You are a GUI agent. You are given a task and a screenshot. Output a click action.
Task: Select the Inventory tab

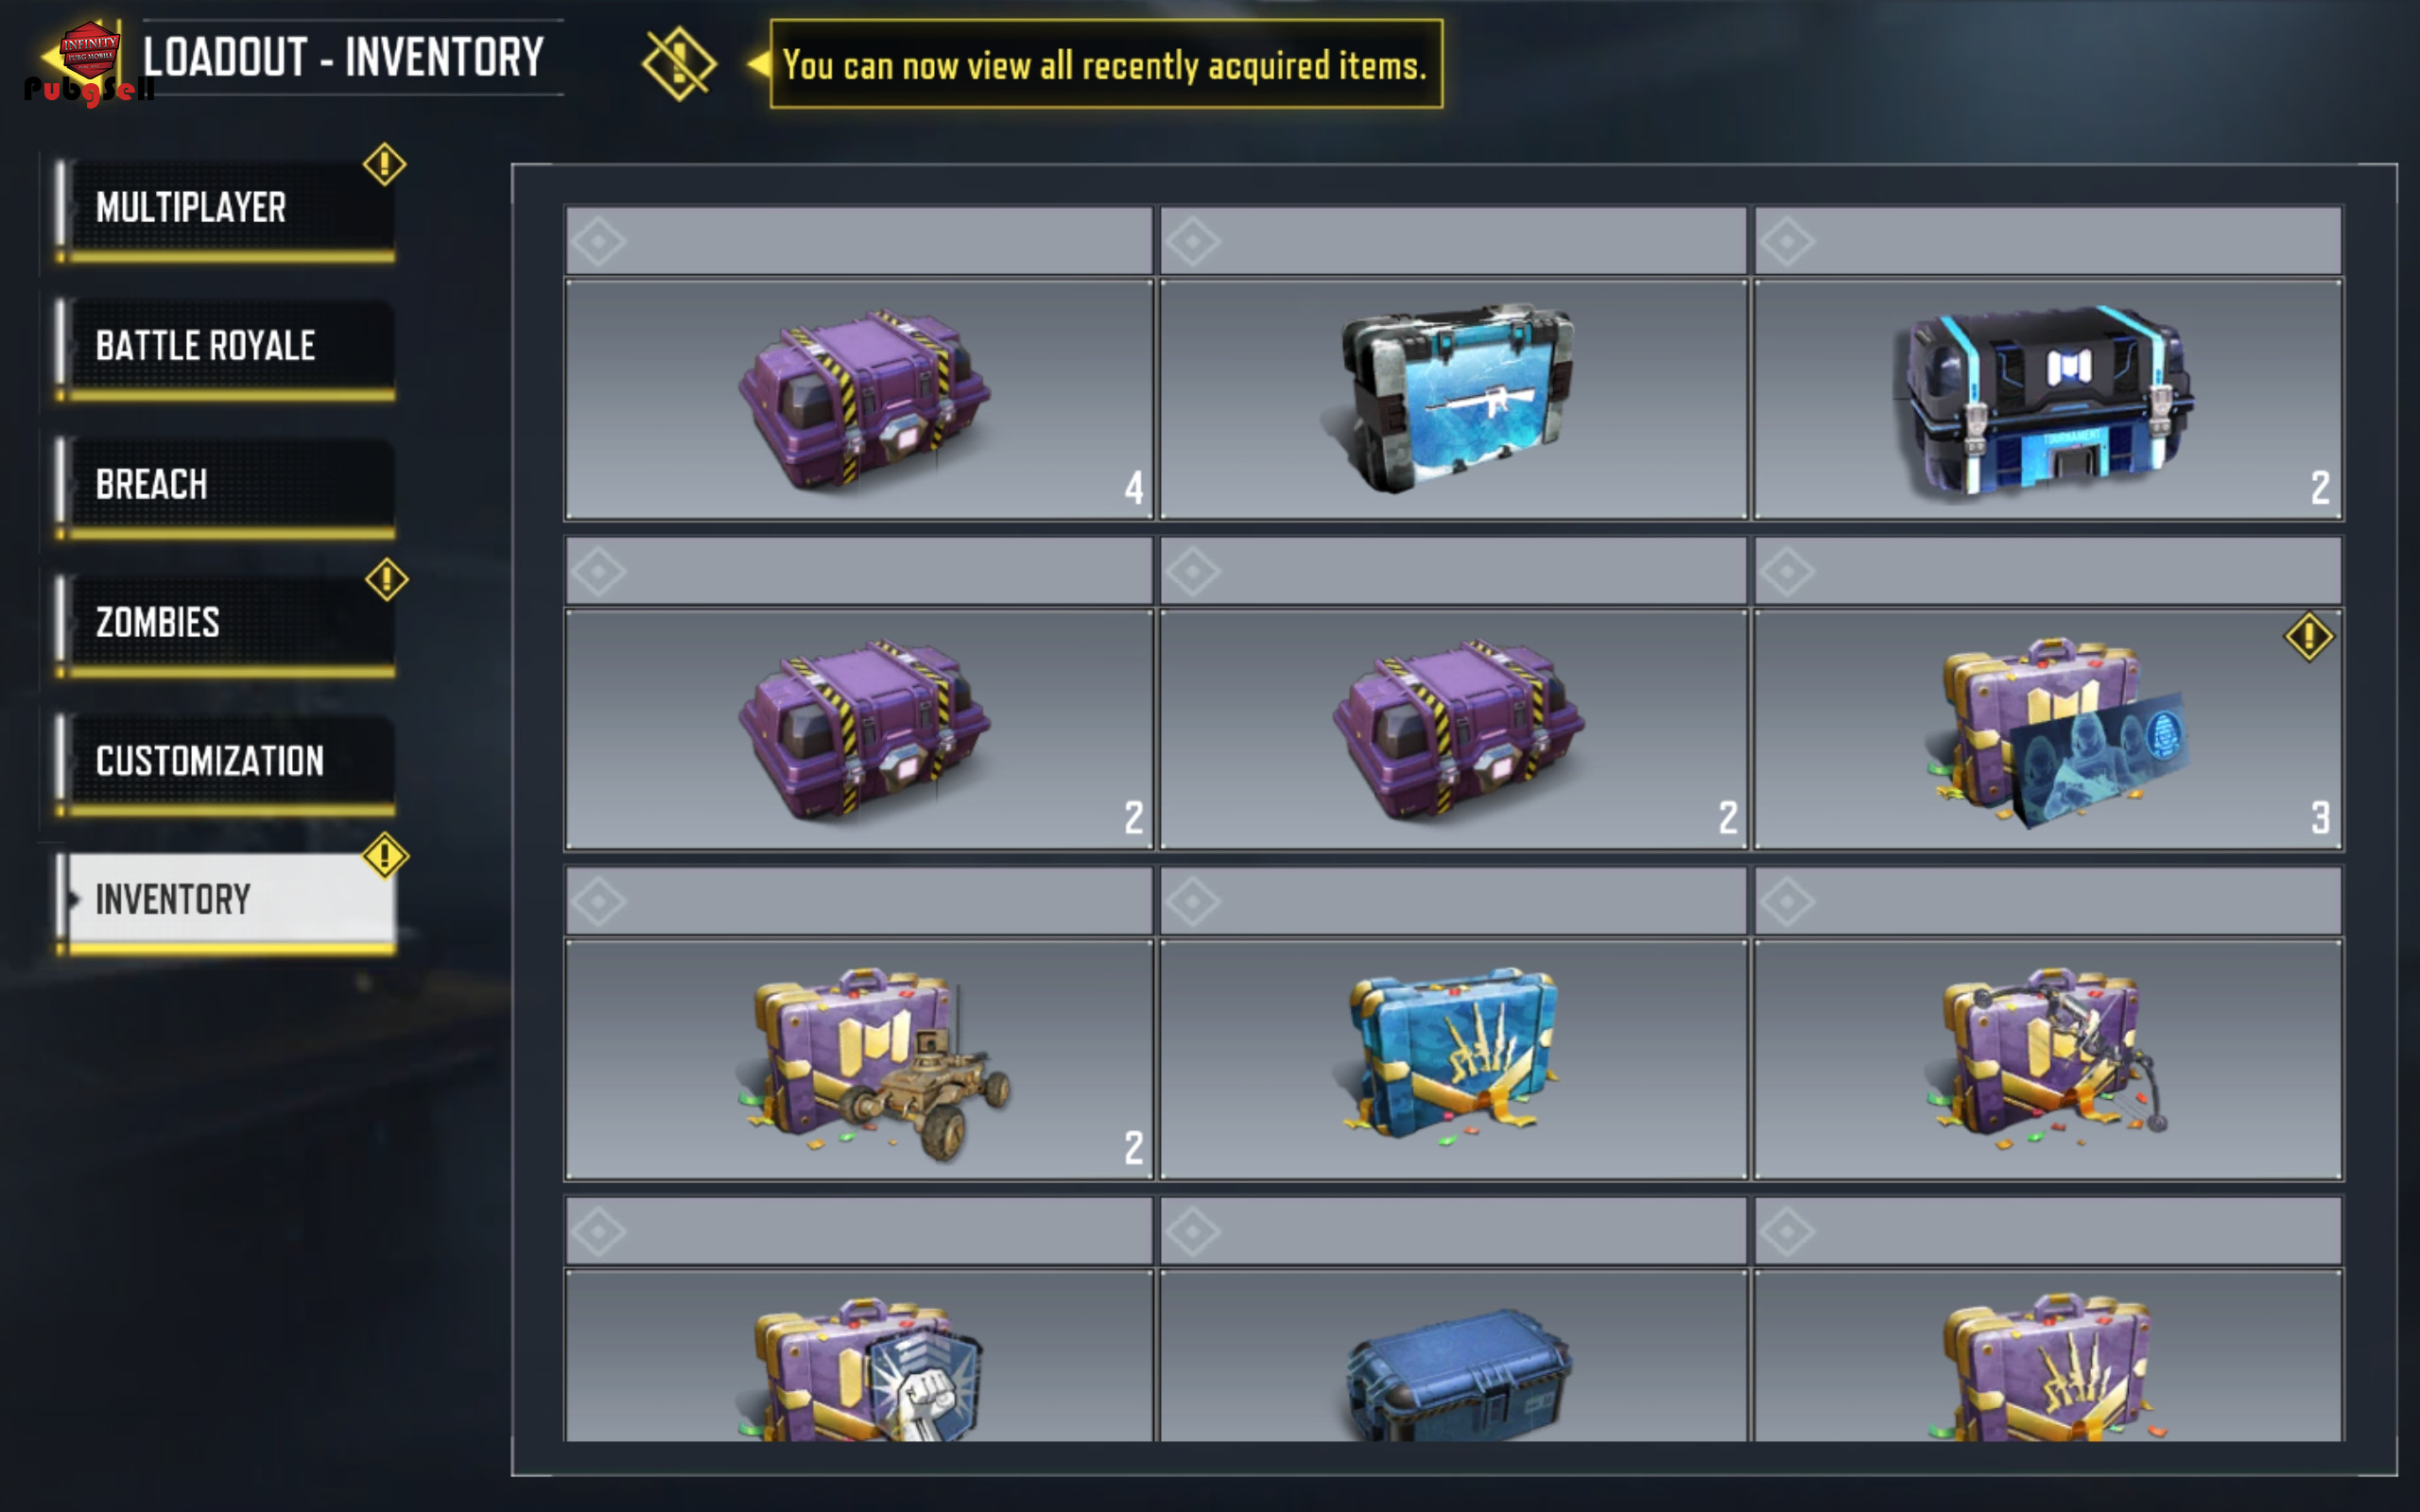pos(226,900)
